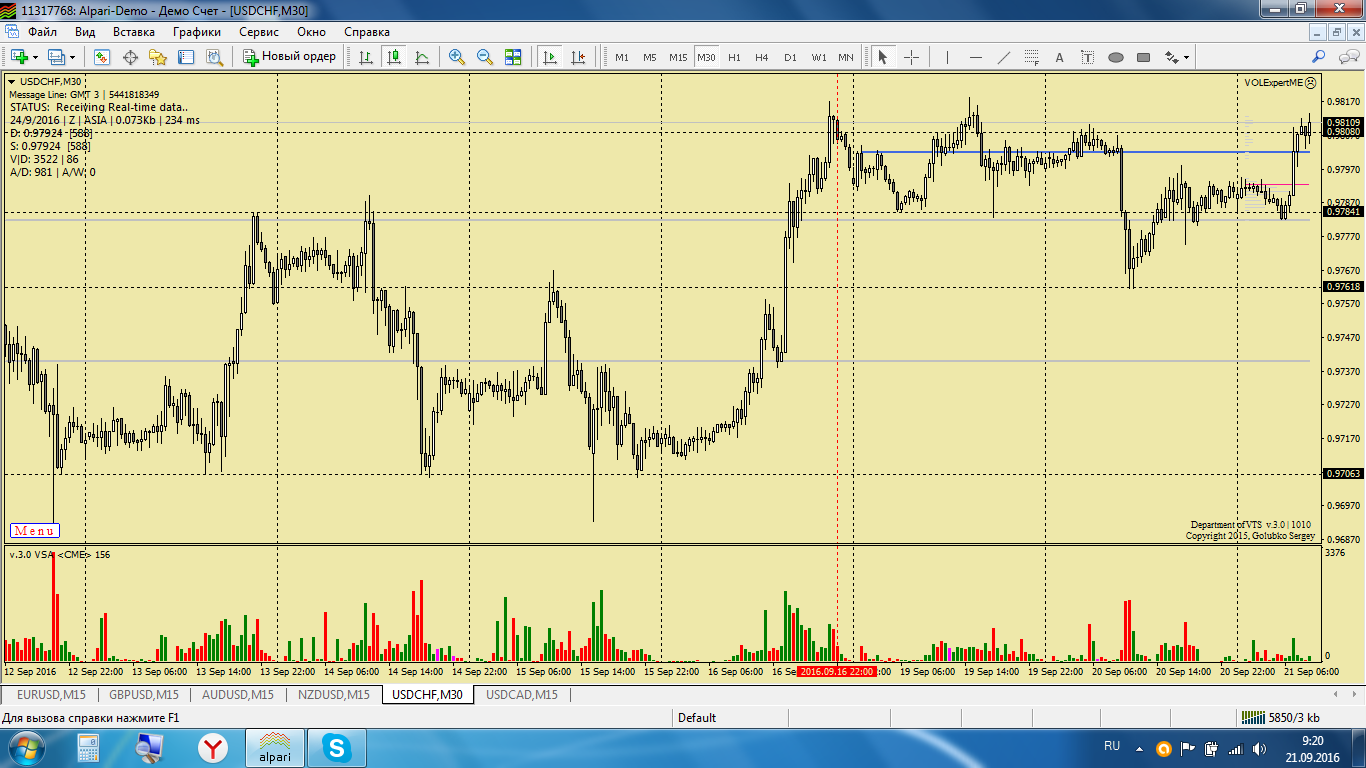Image resolution: width=1366 pixels, height=768 pixels.
Task: Open Skype from the taskbar
Action: click(x=336, y=748)
